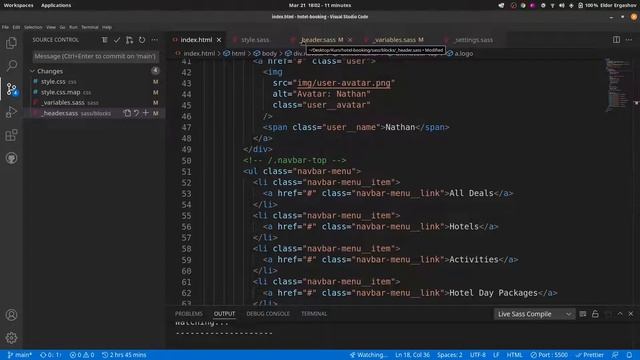Open the Help menu

point(107,27)
